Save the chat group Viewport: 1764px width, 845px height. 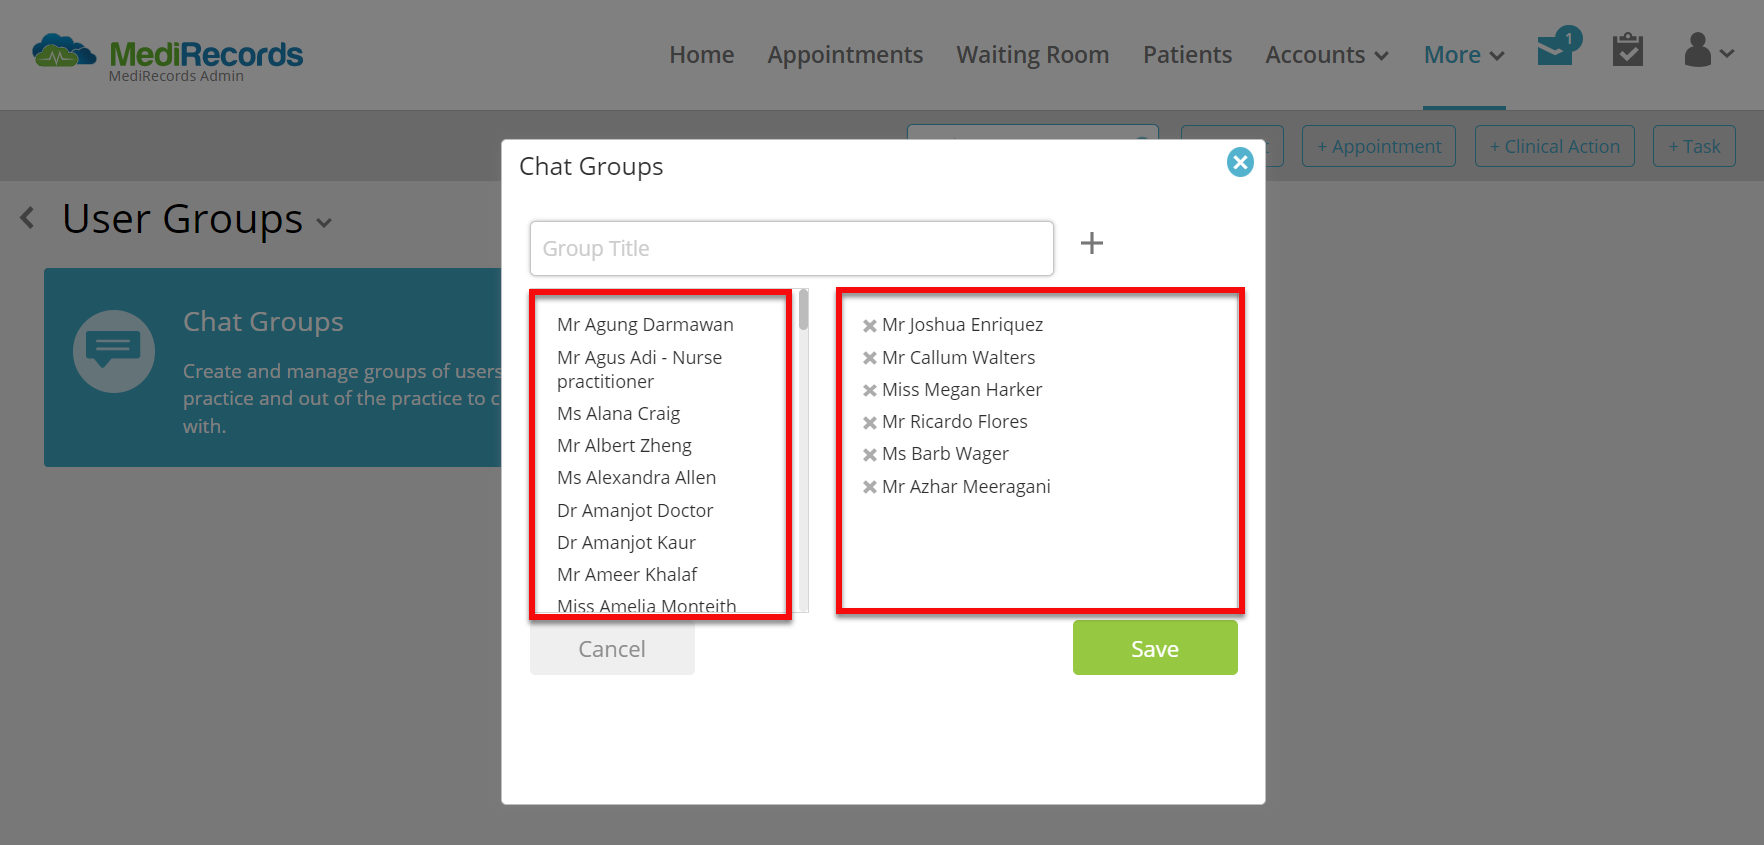(x=1155, y=648)
